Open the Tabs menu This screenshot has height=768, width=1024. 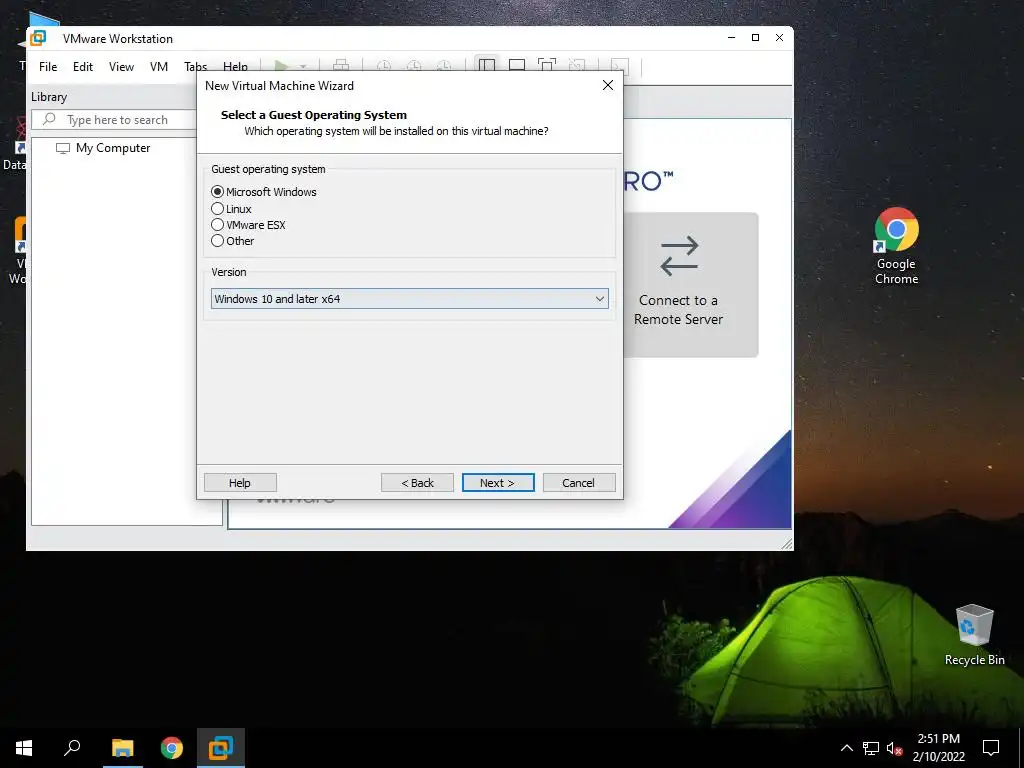tap(195, 67)
